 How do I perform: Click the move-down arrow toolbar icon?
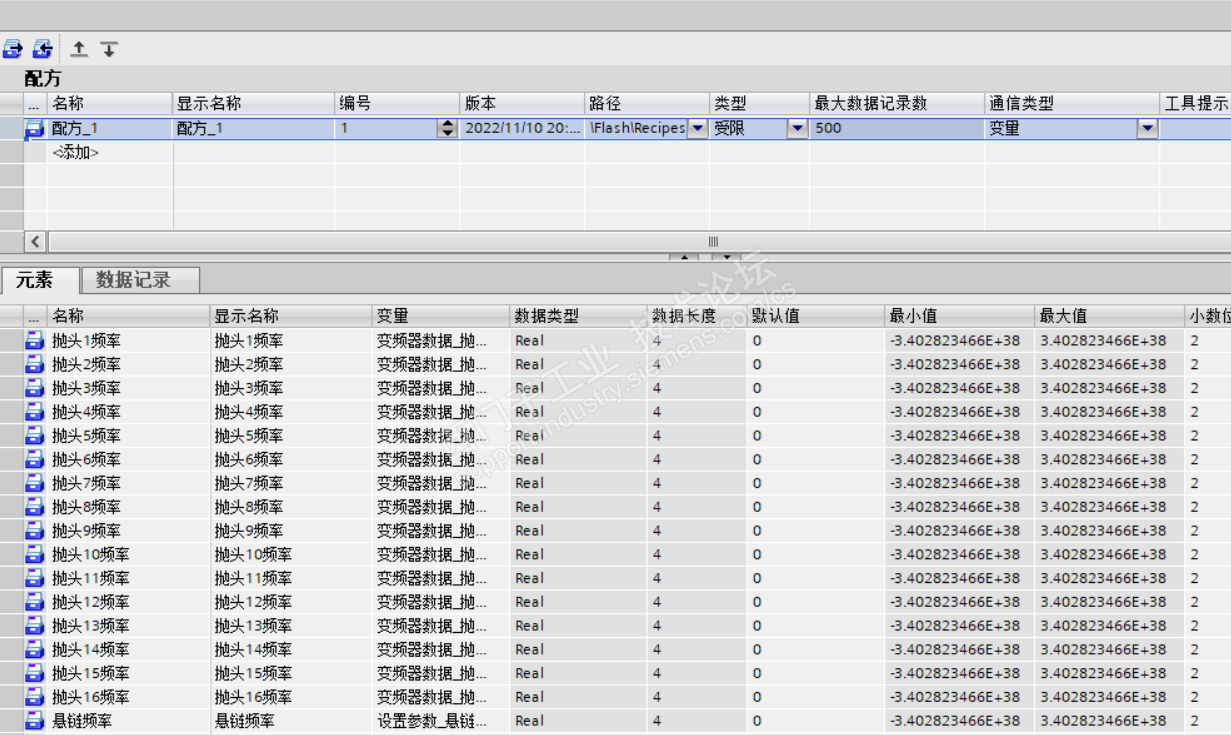(x=109, y=48)
